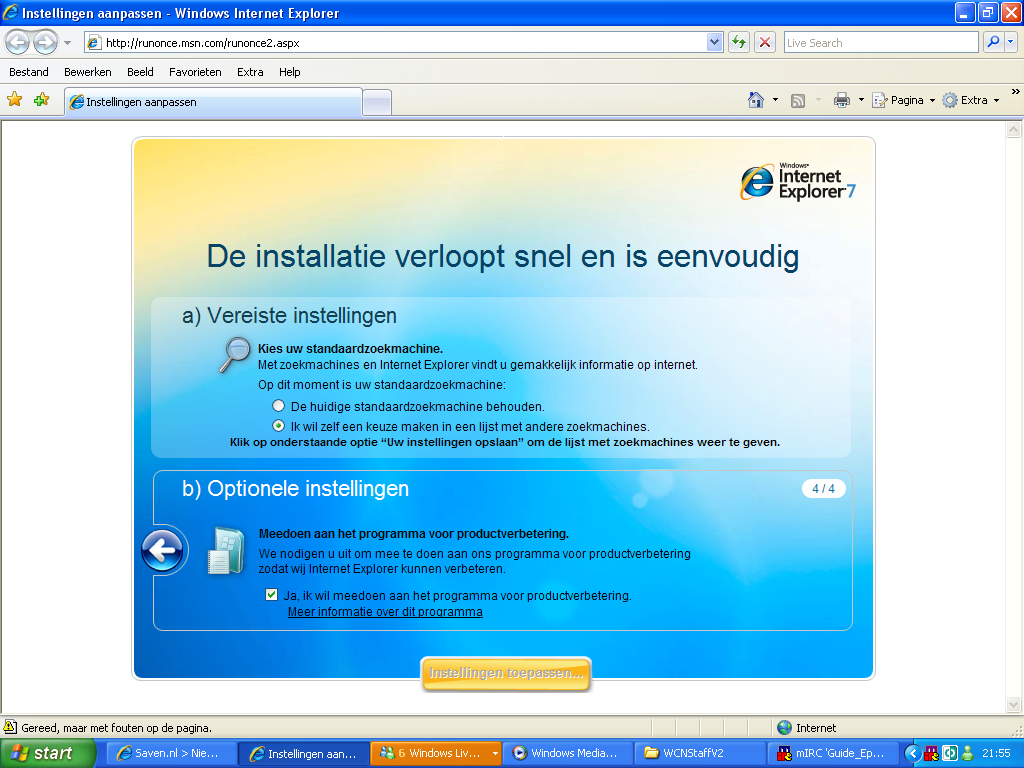Open the WCNStaffV2 folder taskbar button
Viewport: 1024px width, 768px height.
(700, 753)
